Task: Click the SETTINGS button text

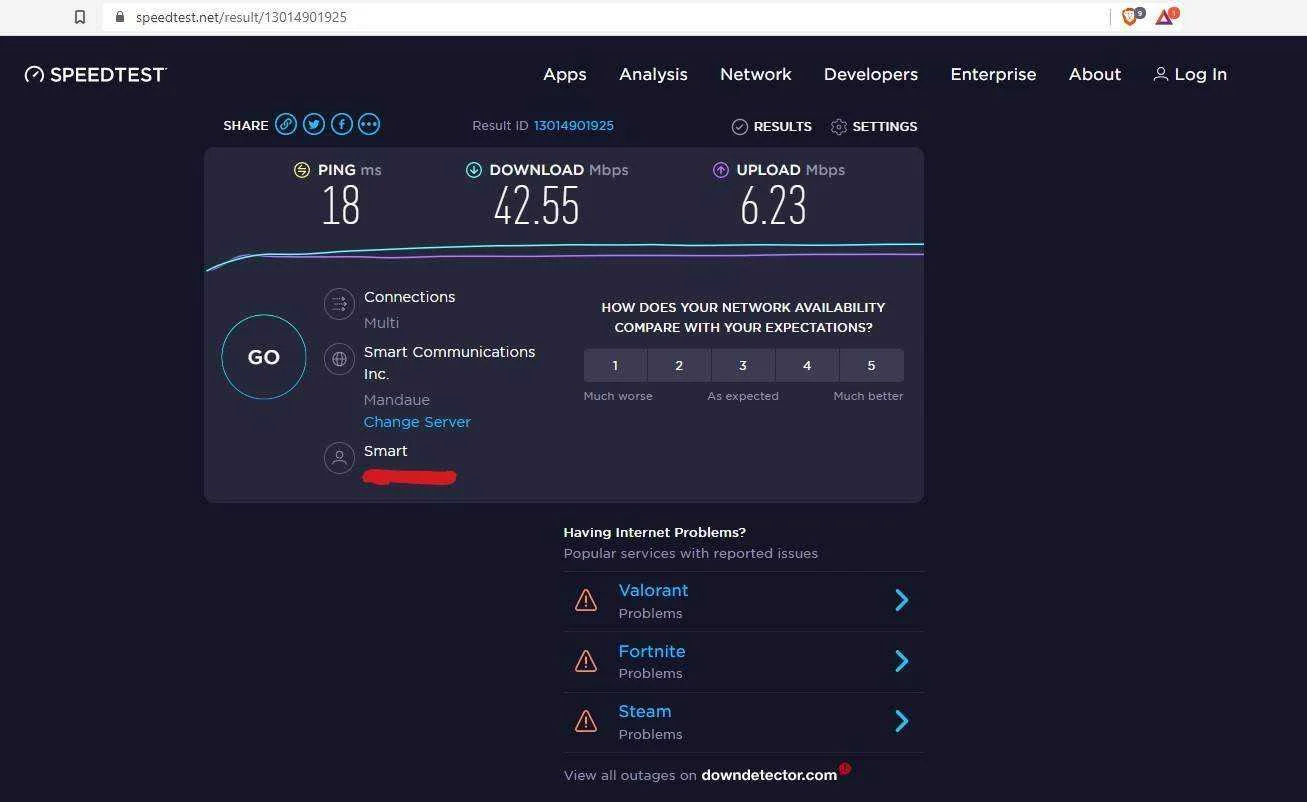Action: (885, 126)
